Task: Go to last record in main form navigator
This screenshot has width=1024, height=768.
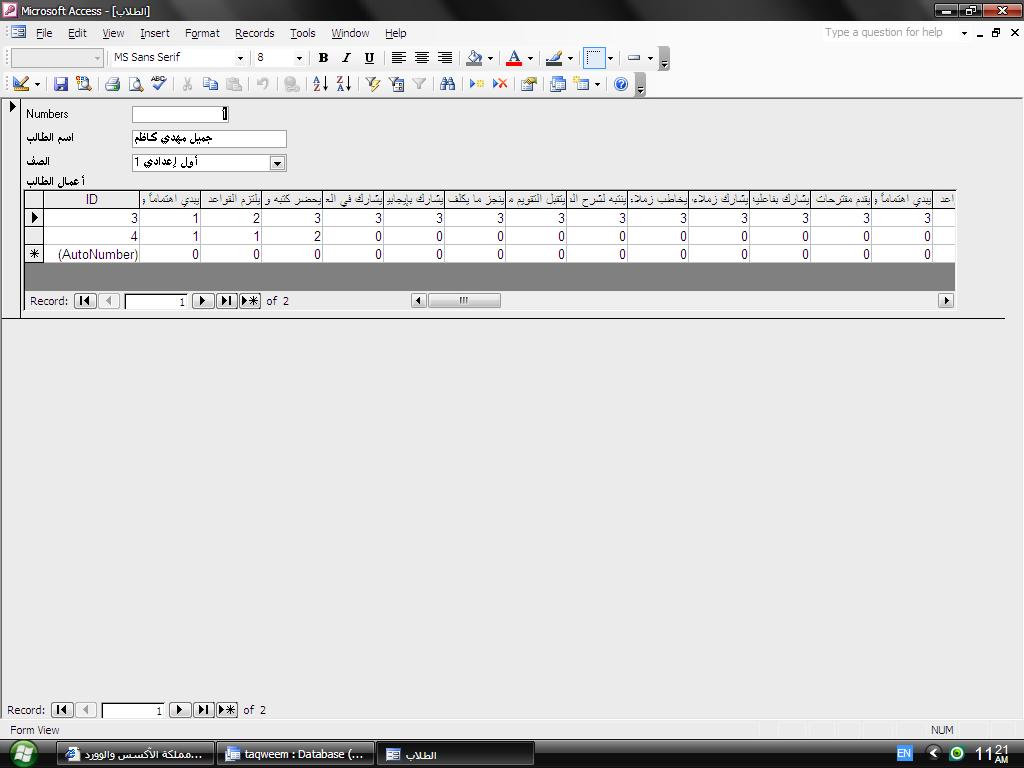Action: coord(203,710)
